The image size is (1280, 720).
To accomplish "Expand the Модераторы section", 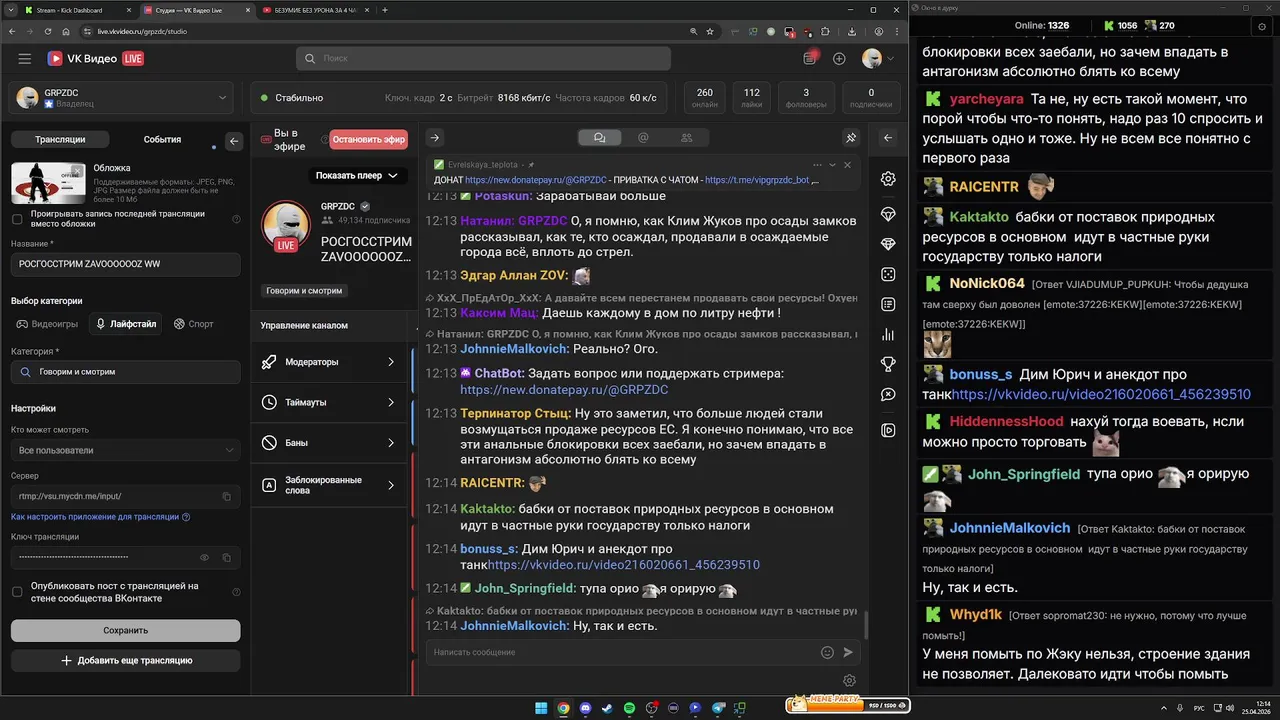I will (x=330, y=362).
